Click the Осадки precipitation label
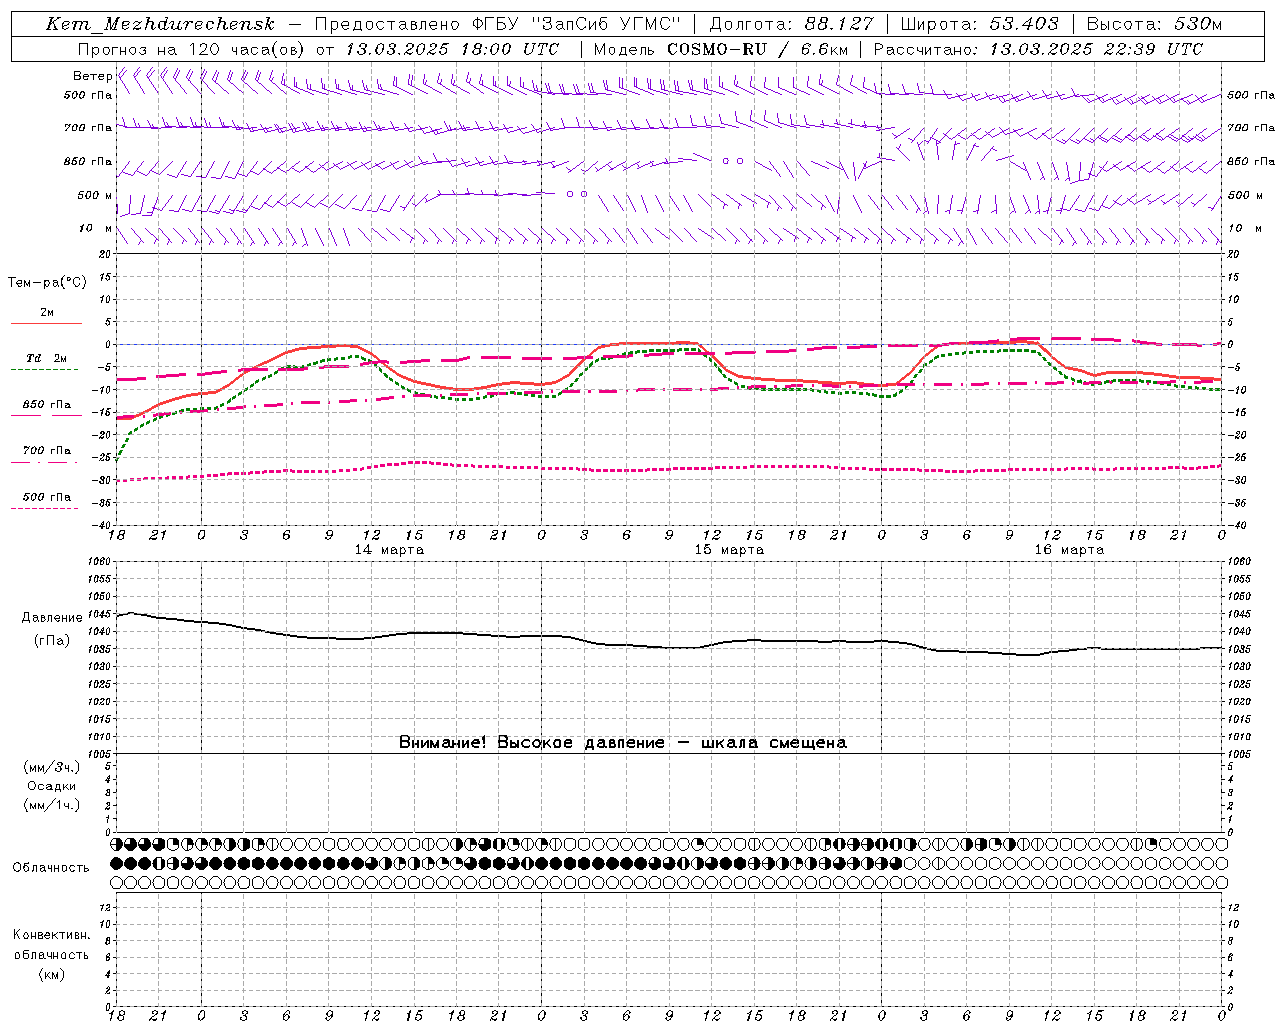1280x1024 pixels. [x=52, y=786]
